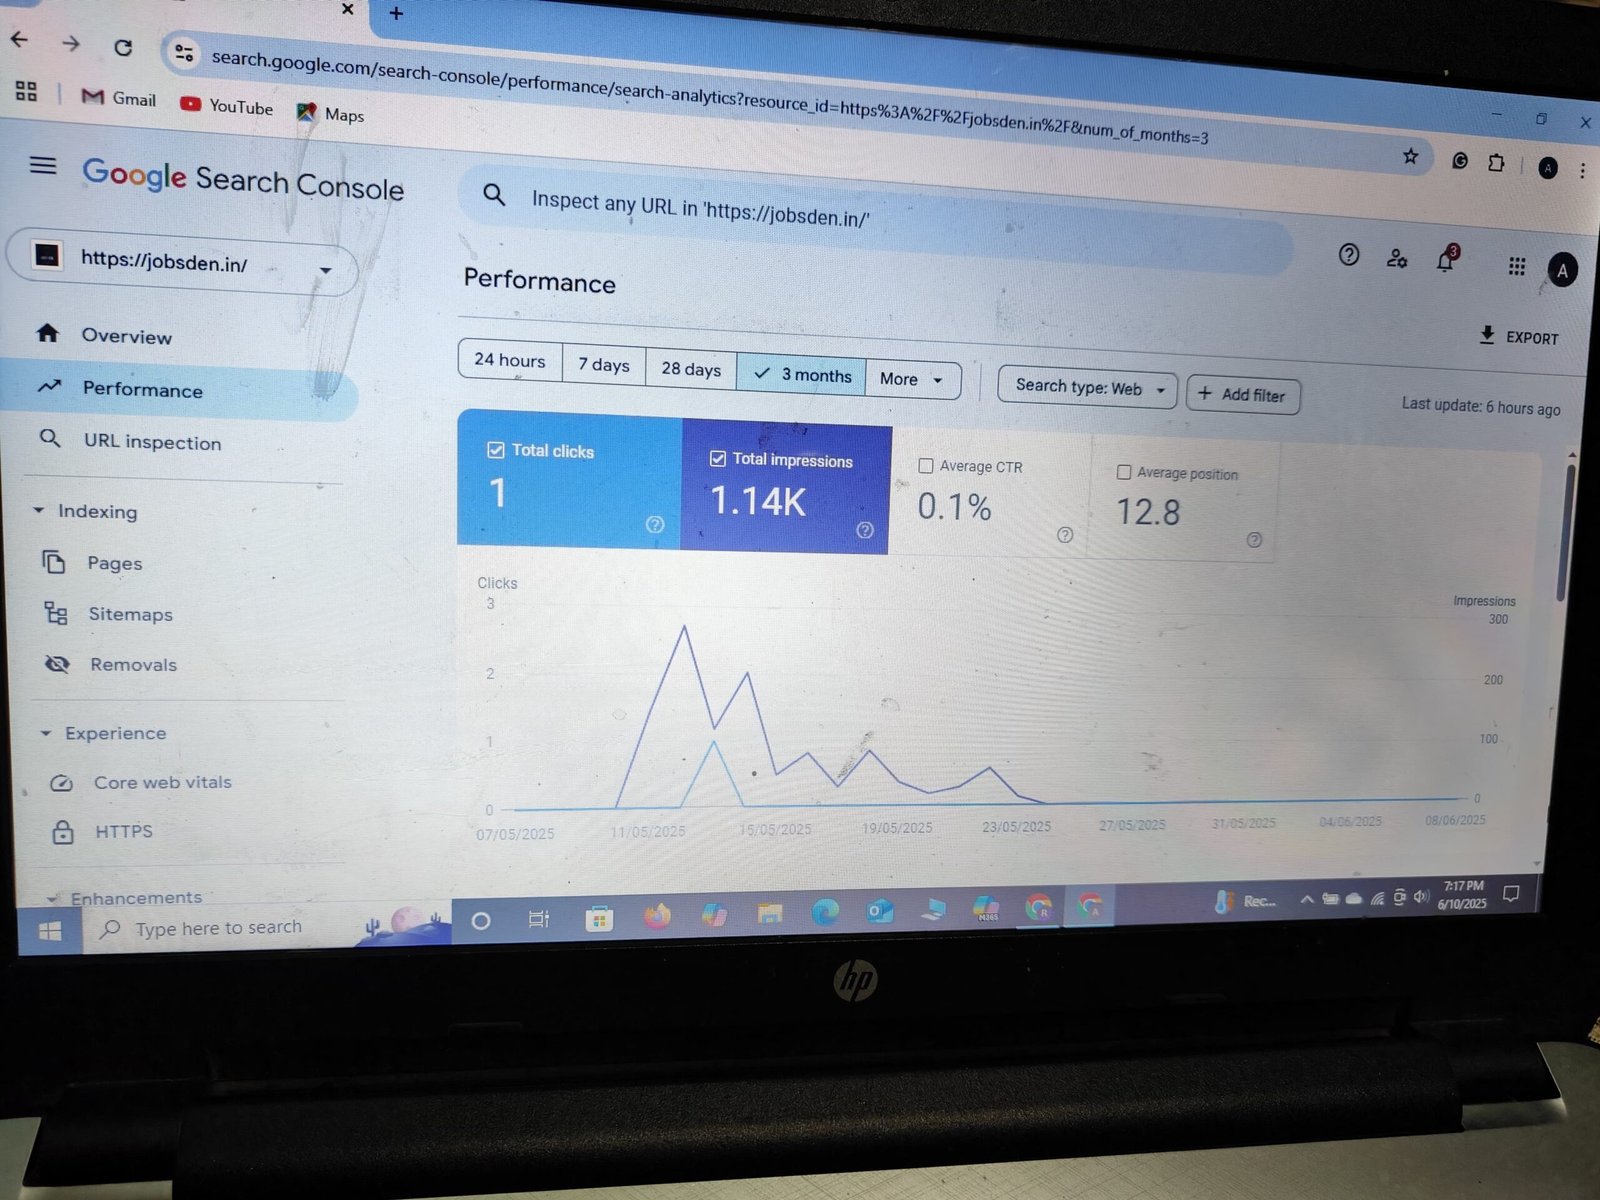The image size is (1600, 1200).
Task: Open the Google apps grid icon
Action: click(x=1516, y=266)
